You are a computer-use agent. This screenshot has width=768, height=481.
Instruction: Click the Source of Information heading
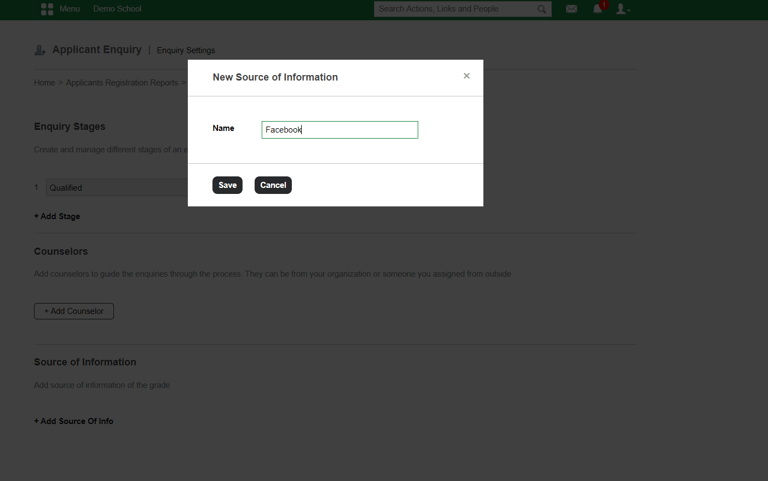85,362
